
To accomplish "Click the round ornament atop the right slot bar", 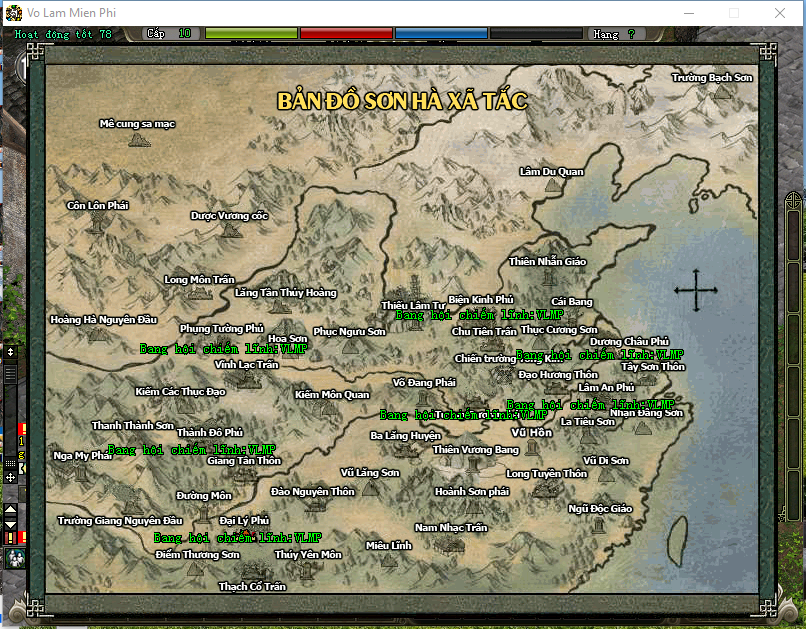I will point(794,197).
